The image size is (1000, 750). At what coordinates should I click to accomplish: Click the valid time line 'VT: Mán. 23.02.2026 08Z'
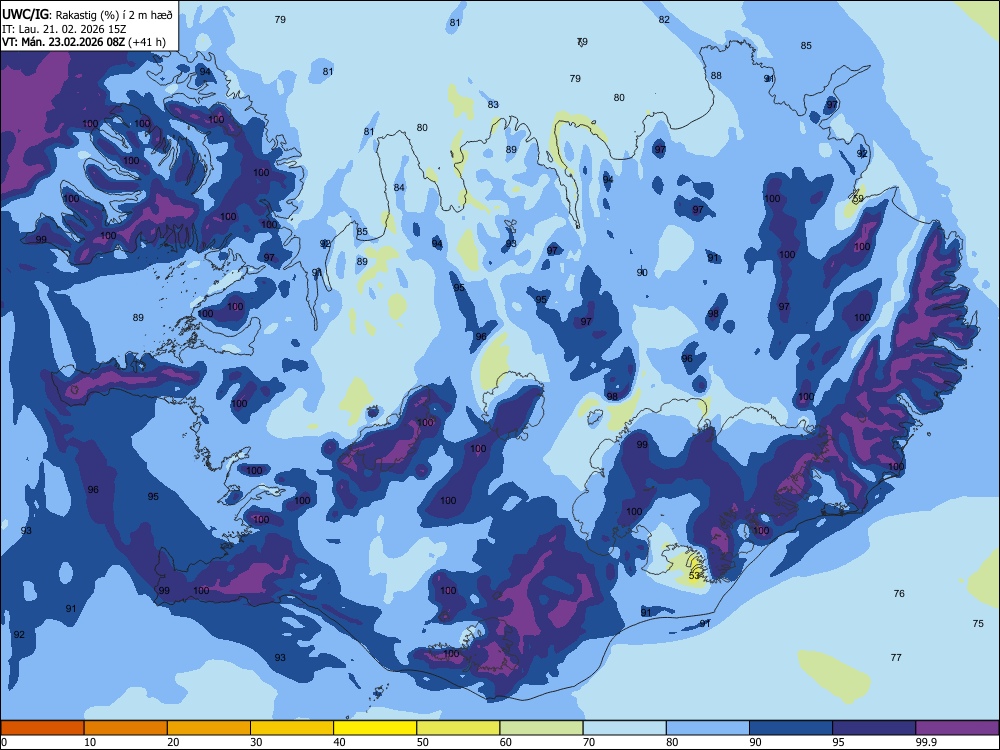tap(64, 42)
